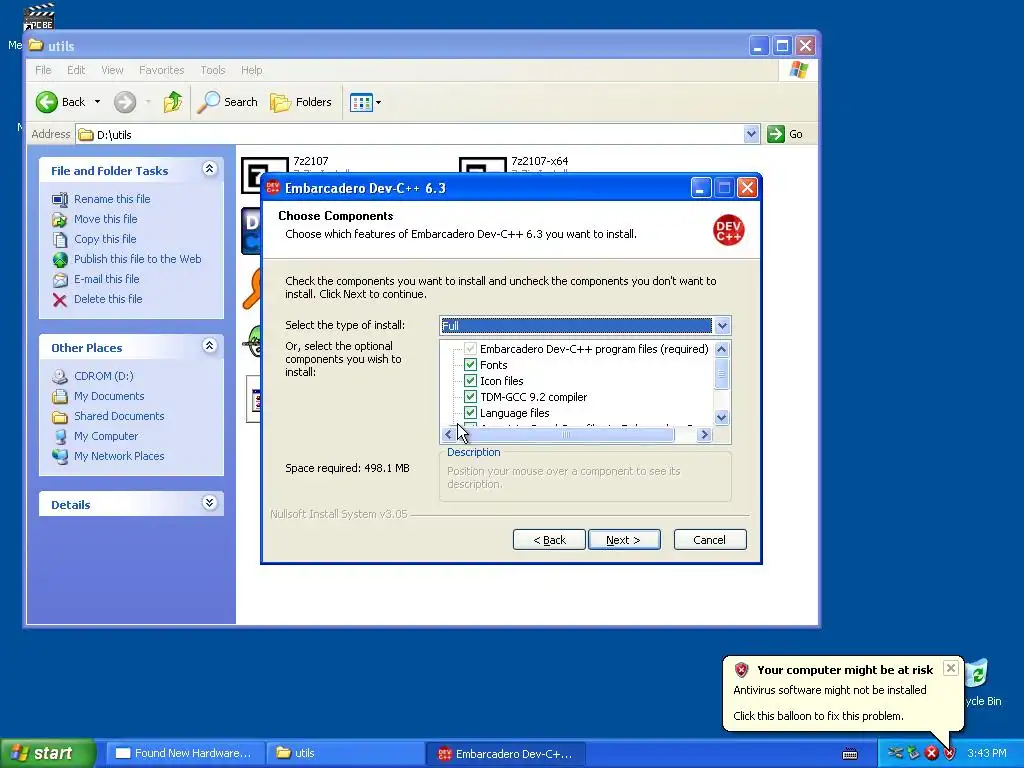The image size is (1024, 768).
Task: Click the Start button
Action: (46, 753)
